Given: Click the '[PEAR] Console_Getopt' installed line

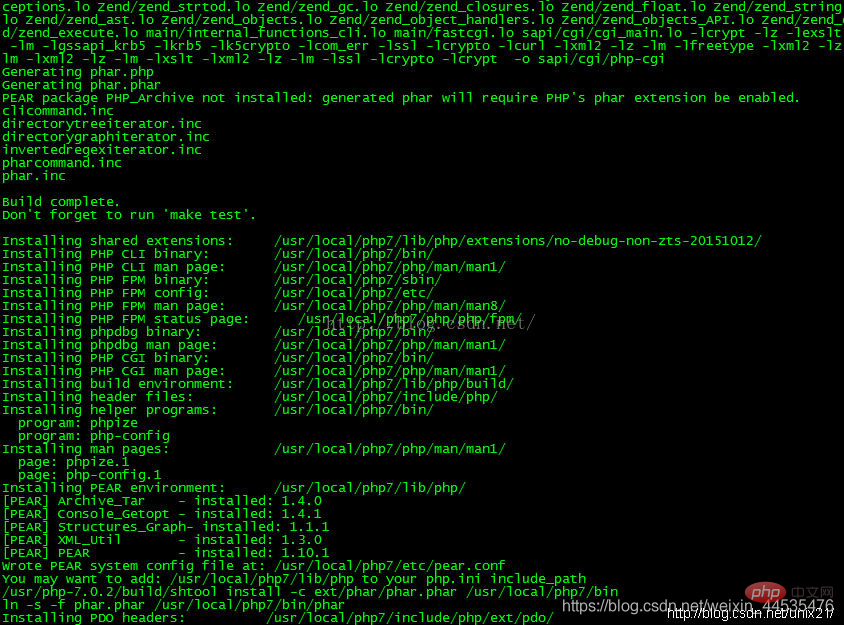Looking at the screenshot, I should (162, 514).
